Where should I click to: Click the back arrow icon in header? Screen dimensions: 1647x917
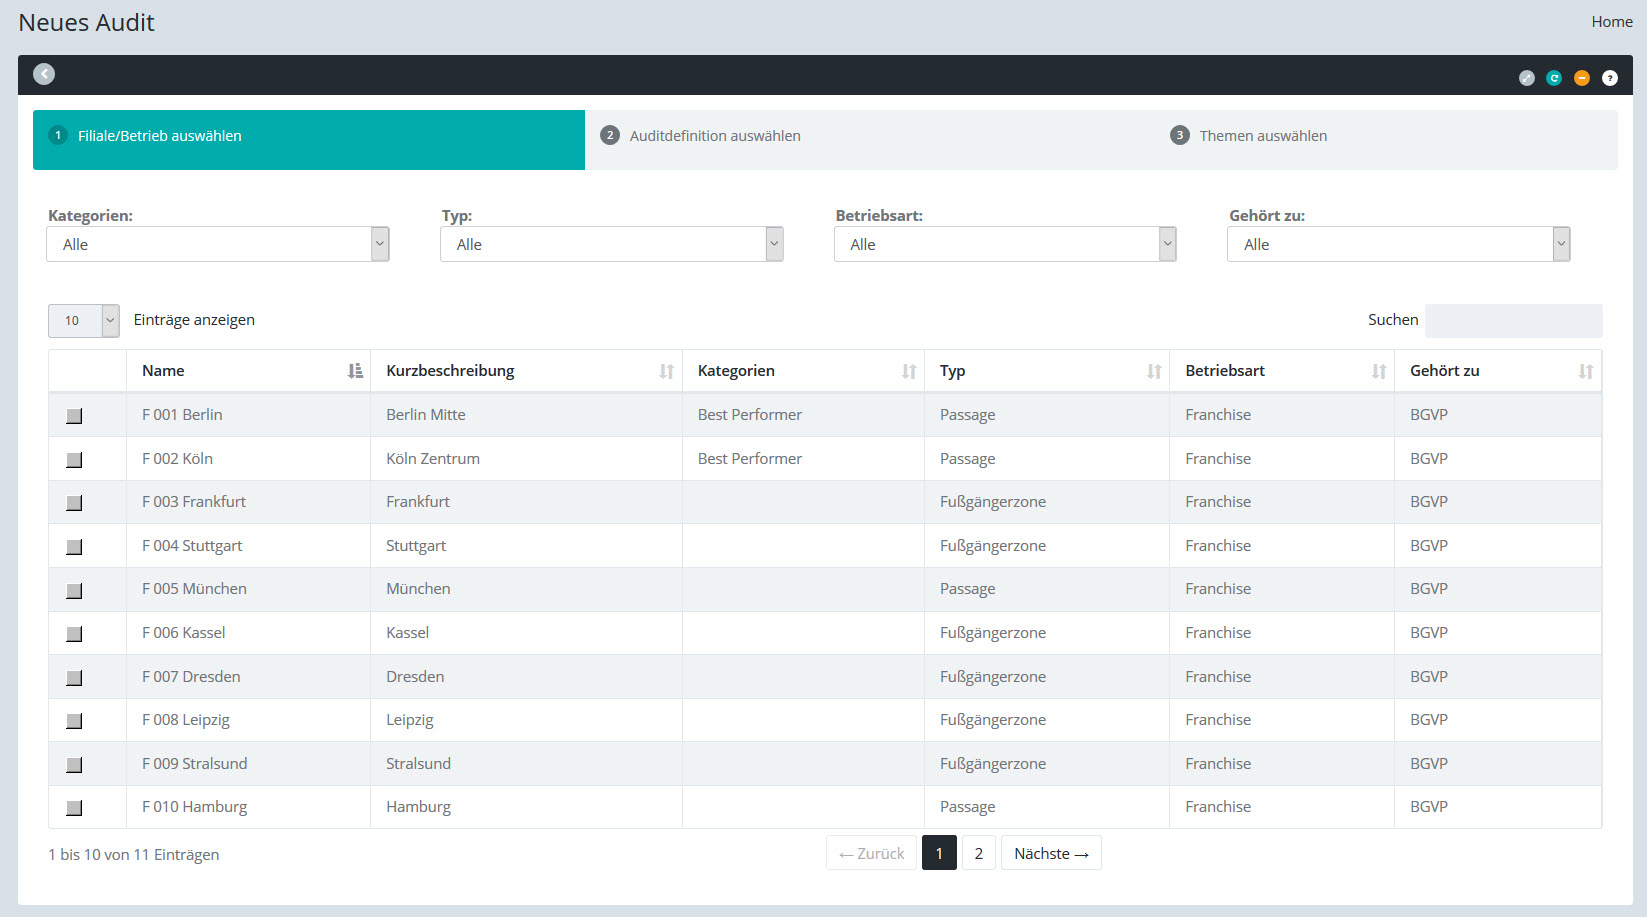(x=44, y=74)
